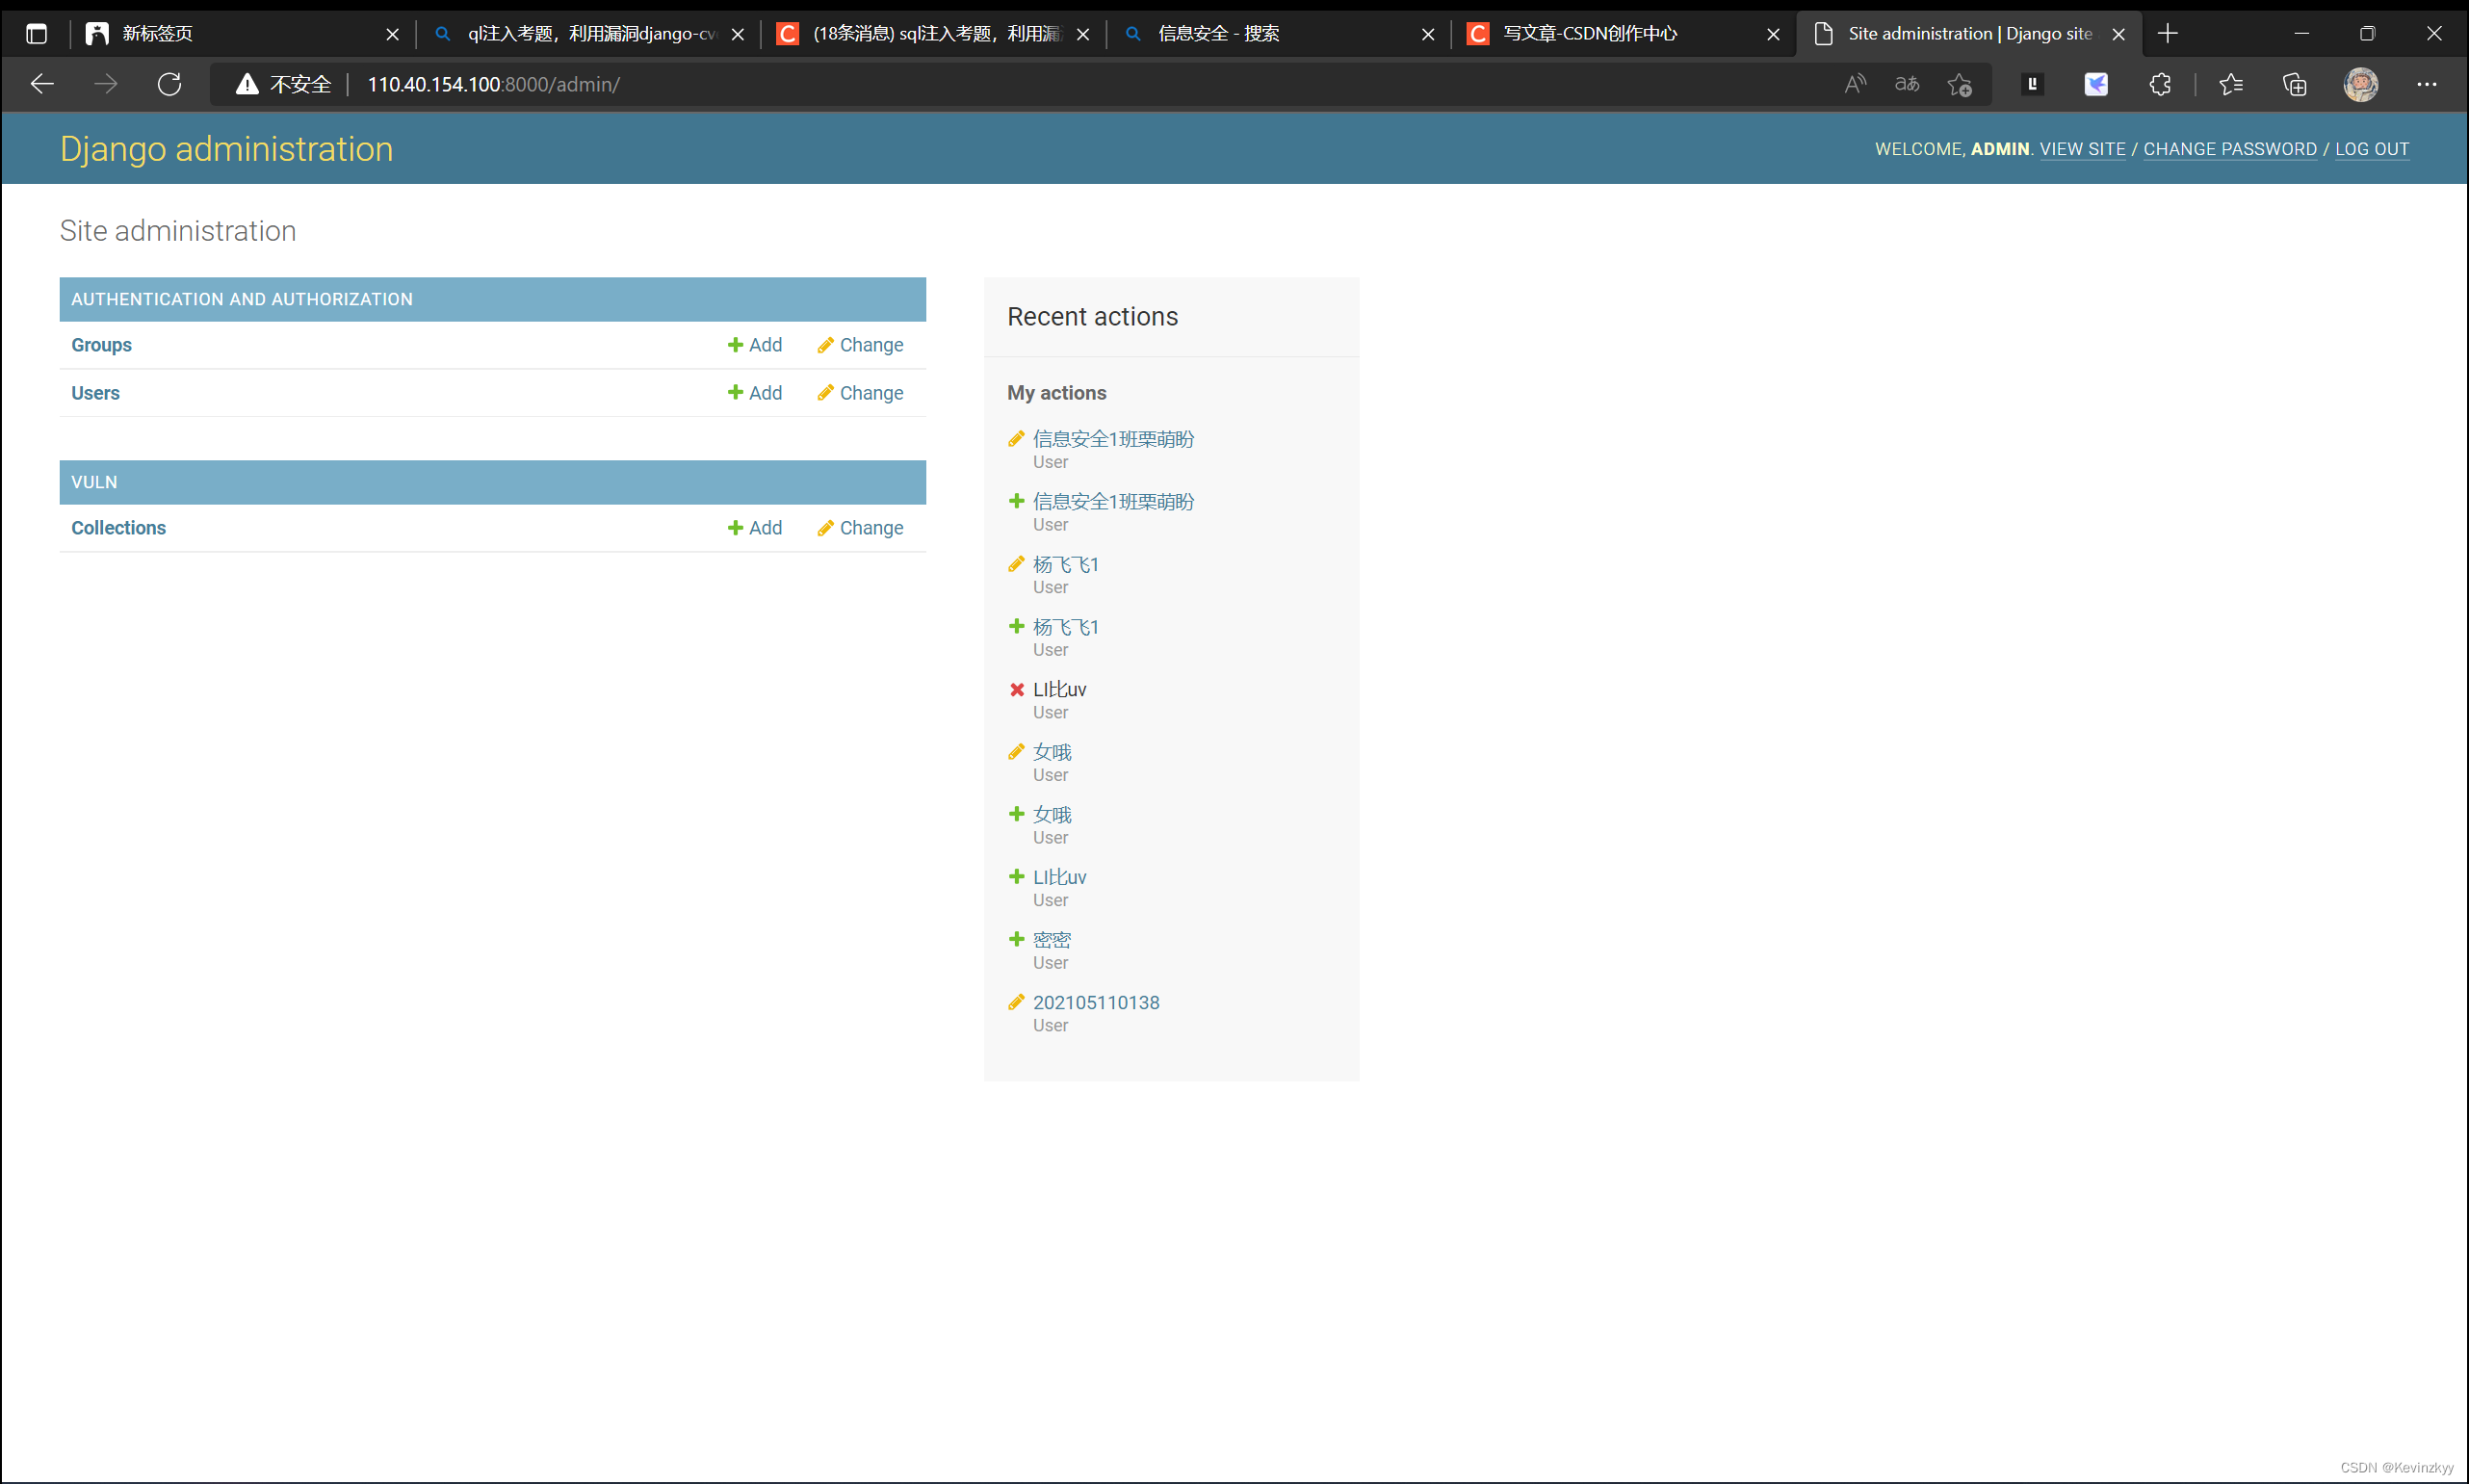The width and height of the screenshot is (2469, 1484).
Task: Open a new browser tab
Action: click(x=2168, y=33)
